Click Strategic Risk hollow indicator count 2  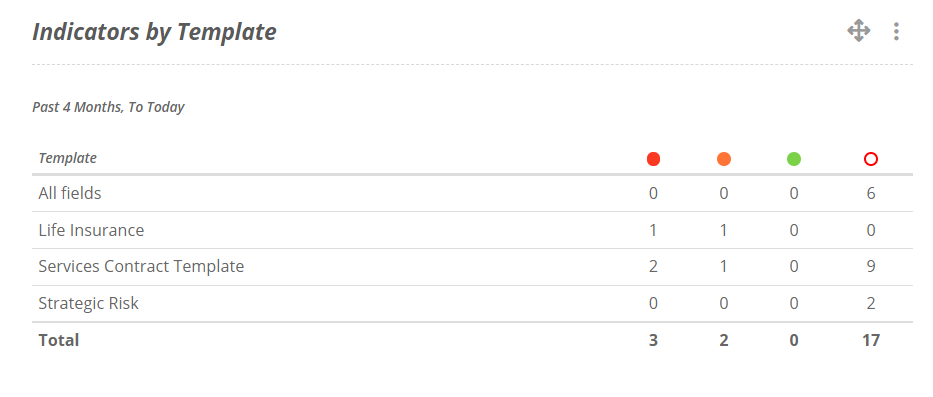click(871, 304)
